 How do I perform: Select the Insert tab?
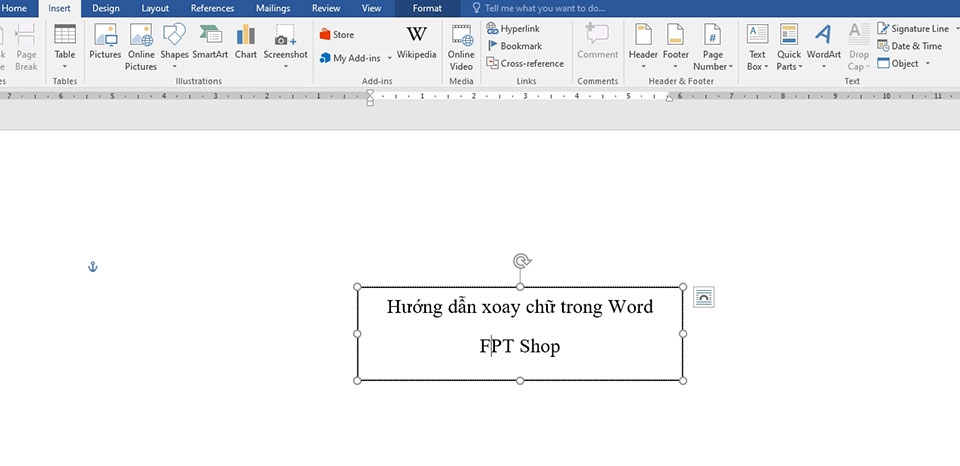click(59, 9)
